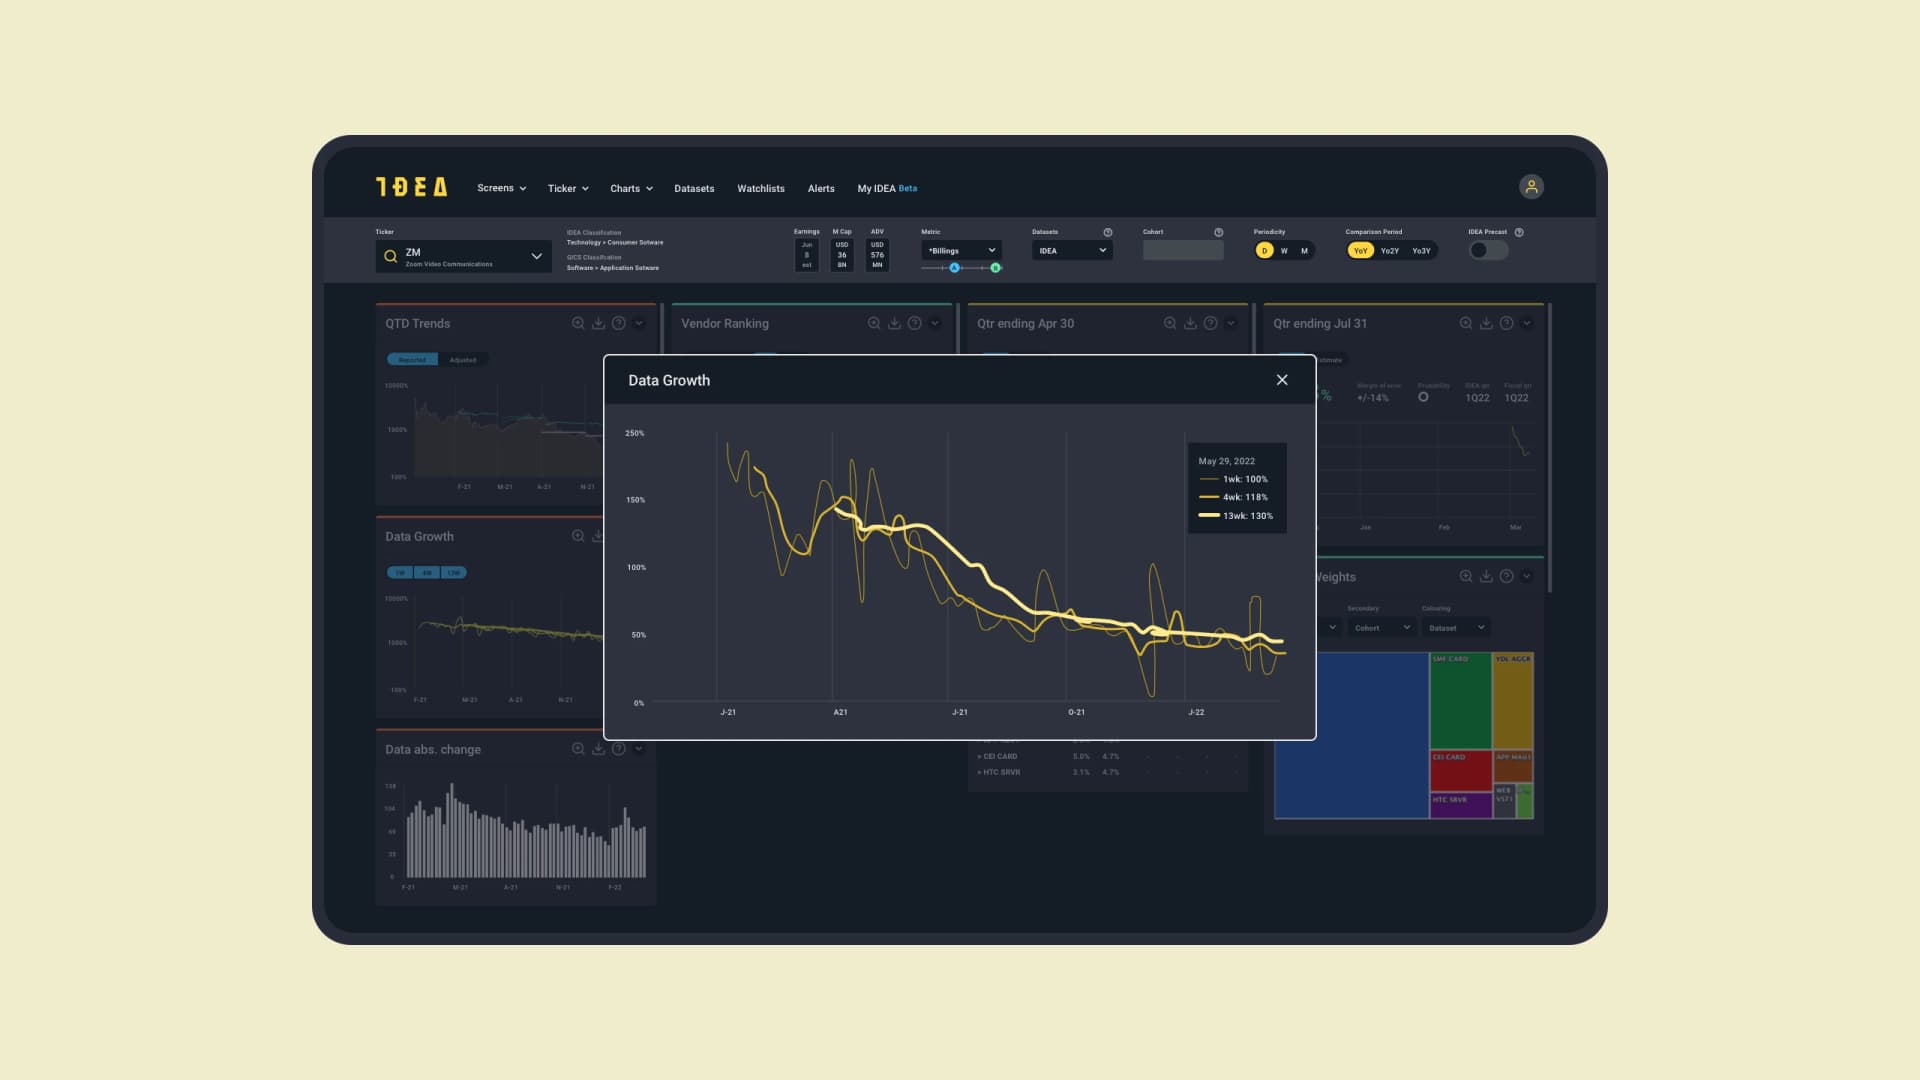
Task: Switch Periodicity to W (weekly)
Action: tap(1283, 250)
